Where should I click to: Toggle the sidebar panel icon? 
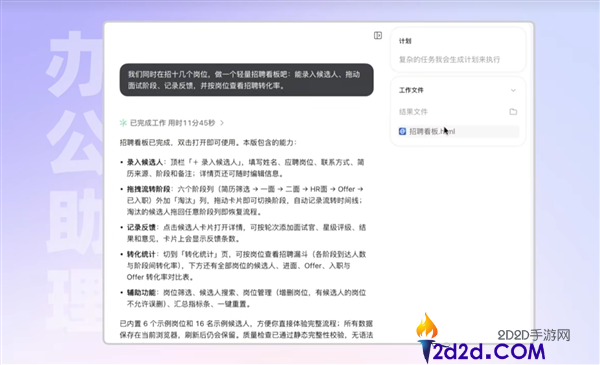point(378,36)
